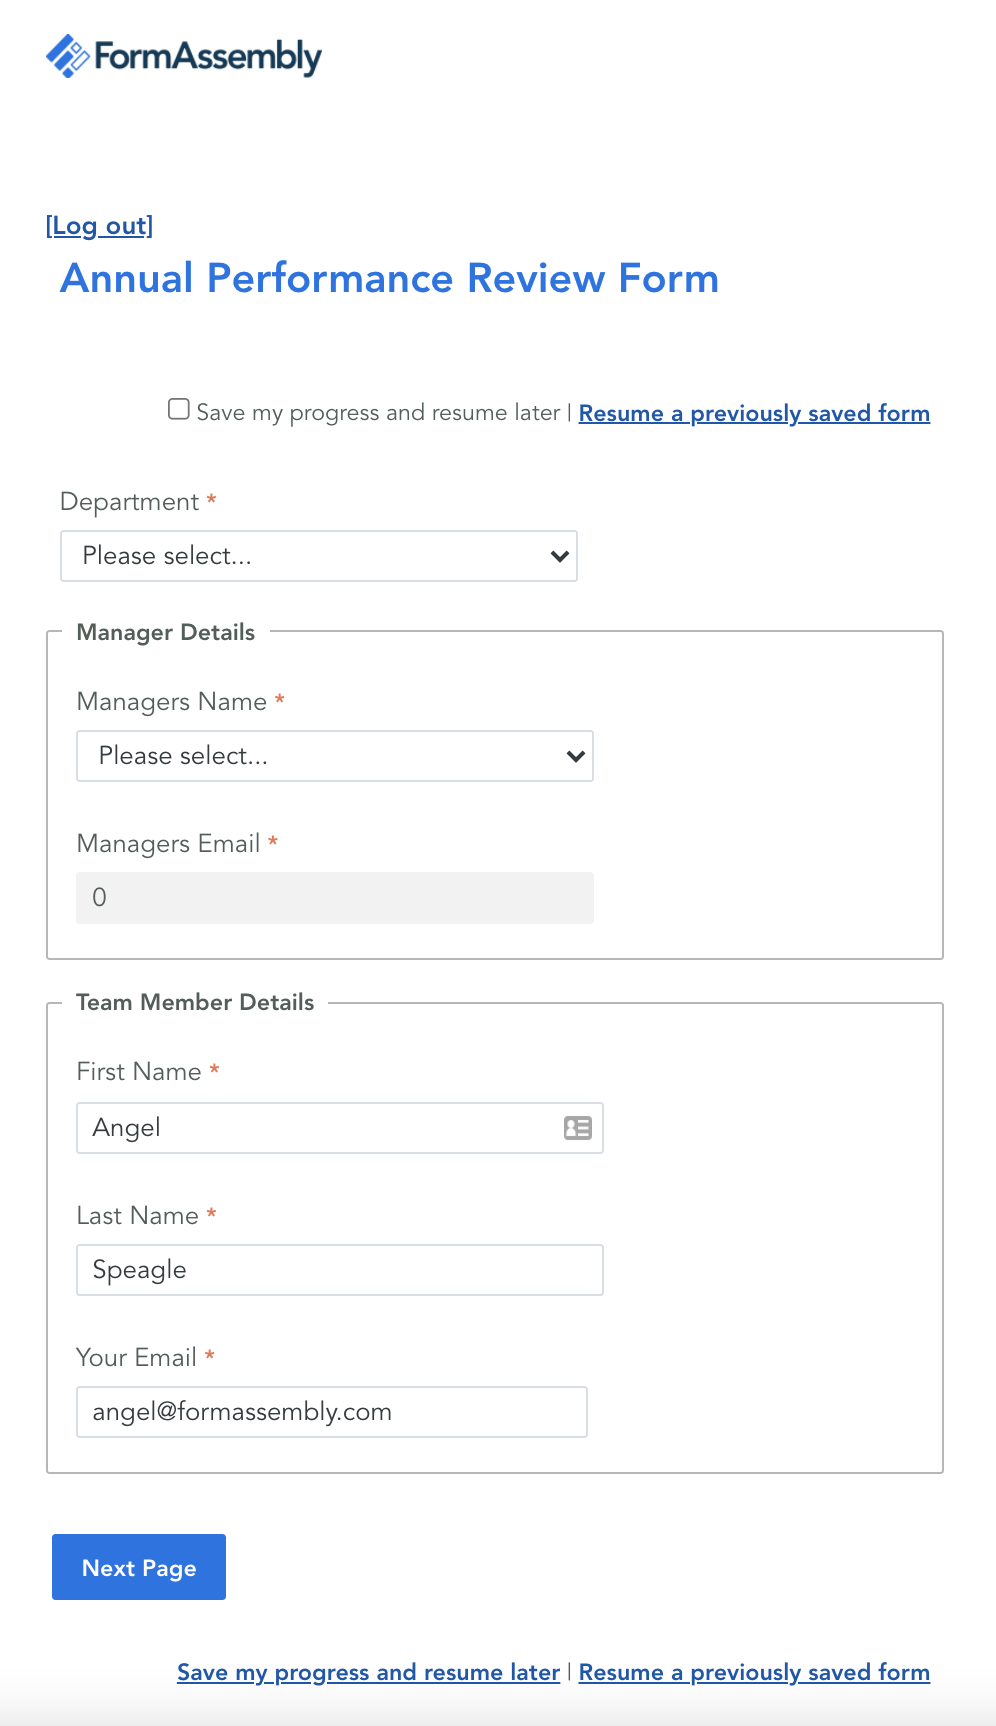Enable Save my progress checkbox
Image resolution: width=996 pixels, height=1726 pixels.
179,409
